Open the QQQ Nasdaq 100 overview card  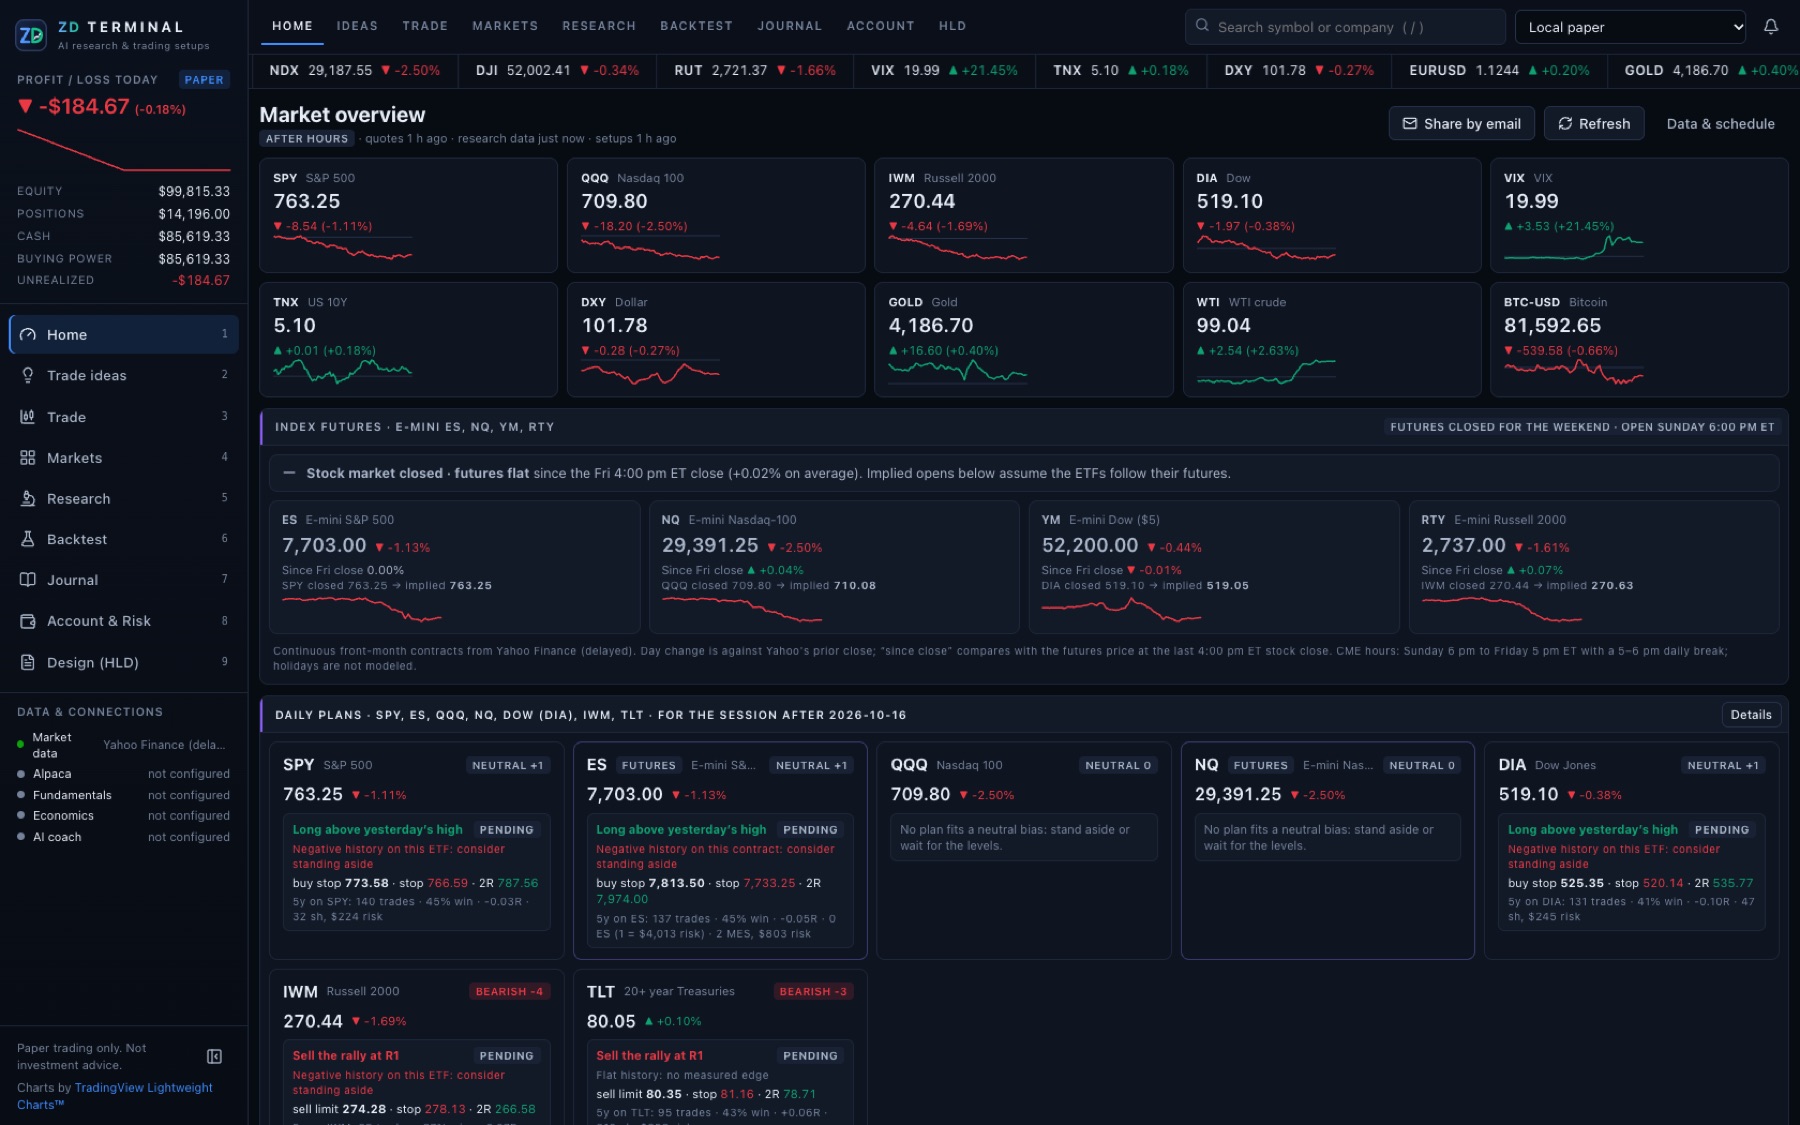716,215
